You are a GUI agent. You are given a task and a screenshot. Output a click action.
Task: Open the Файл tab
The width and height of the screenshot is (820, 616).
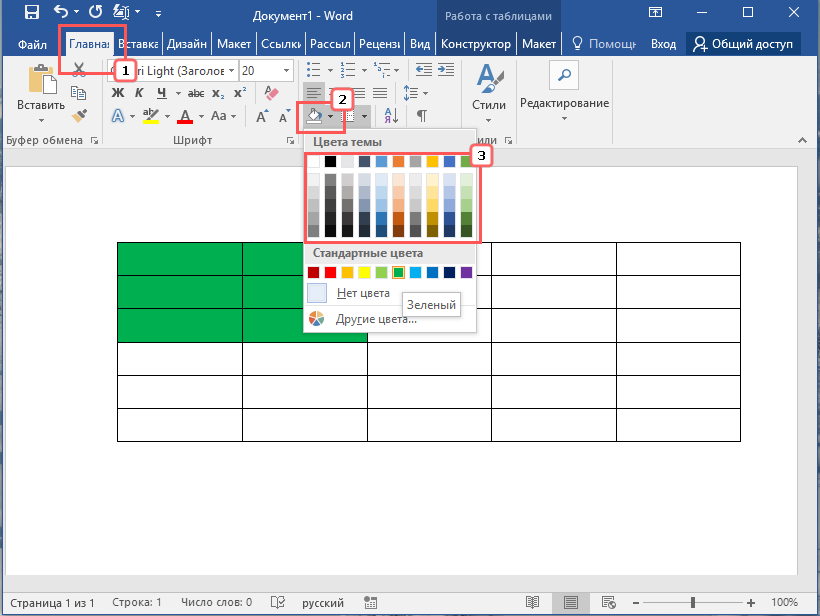click(x=32, y=44)
